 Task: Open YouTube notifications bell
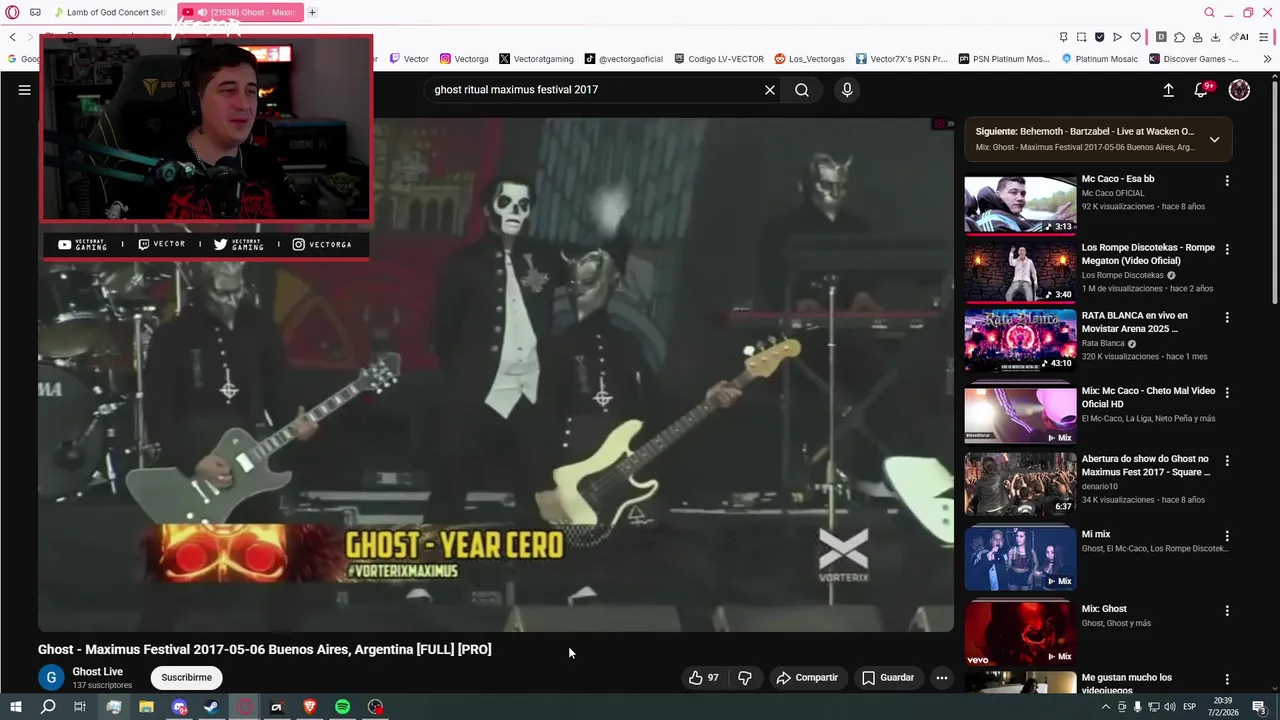pos(1202,90)
